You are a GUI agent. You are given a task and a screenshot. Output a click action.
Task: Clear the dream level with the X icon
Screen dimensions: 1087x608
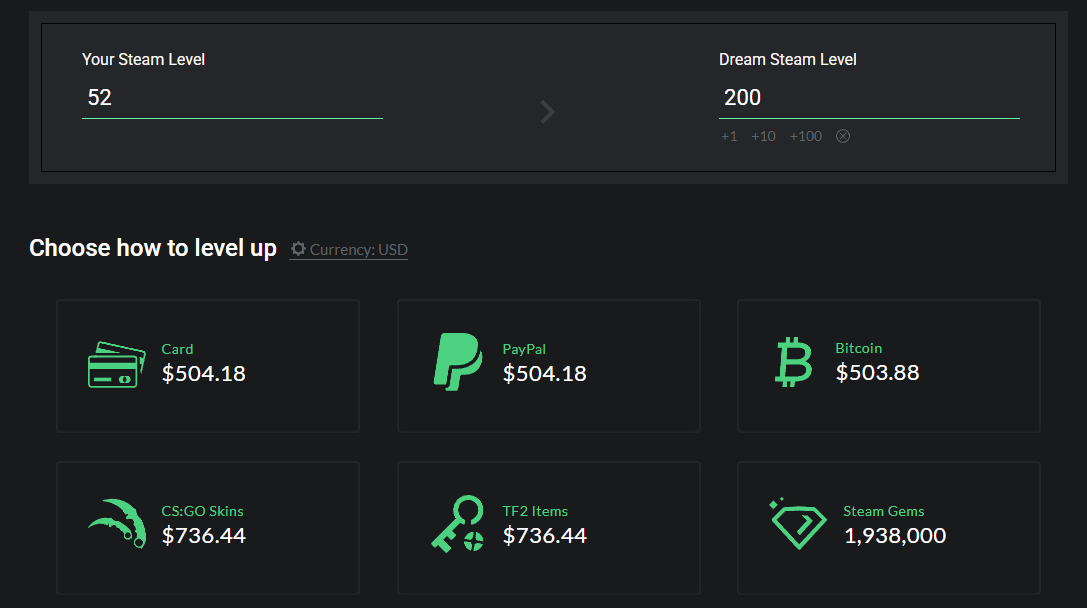(x=843, y=136)
